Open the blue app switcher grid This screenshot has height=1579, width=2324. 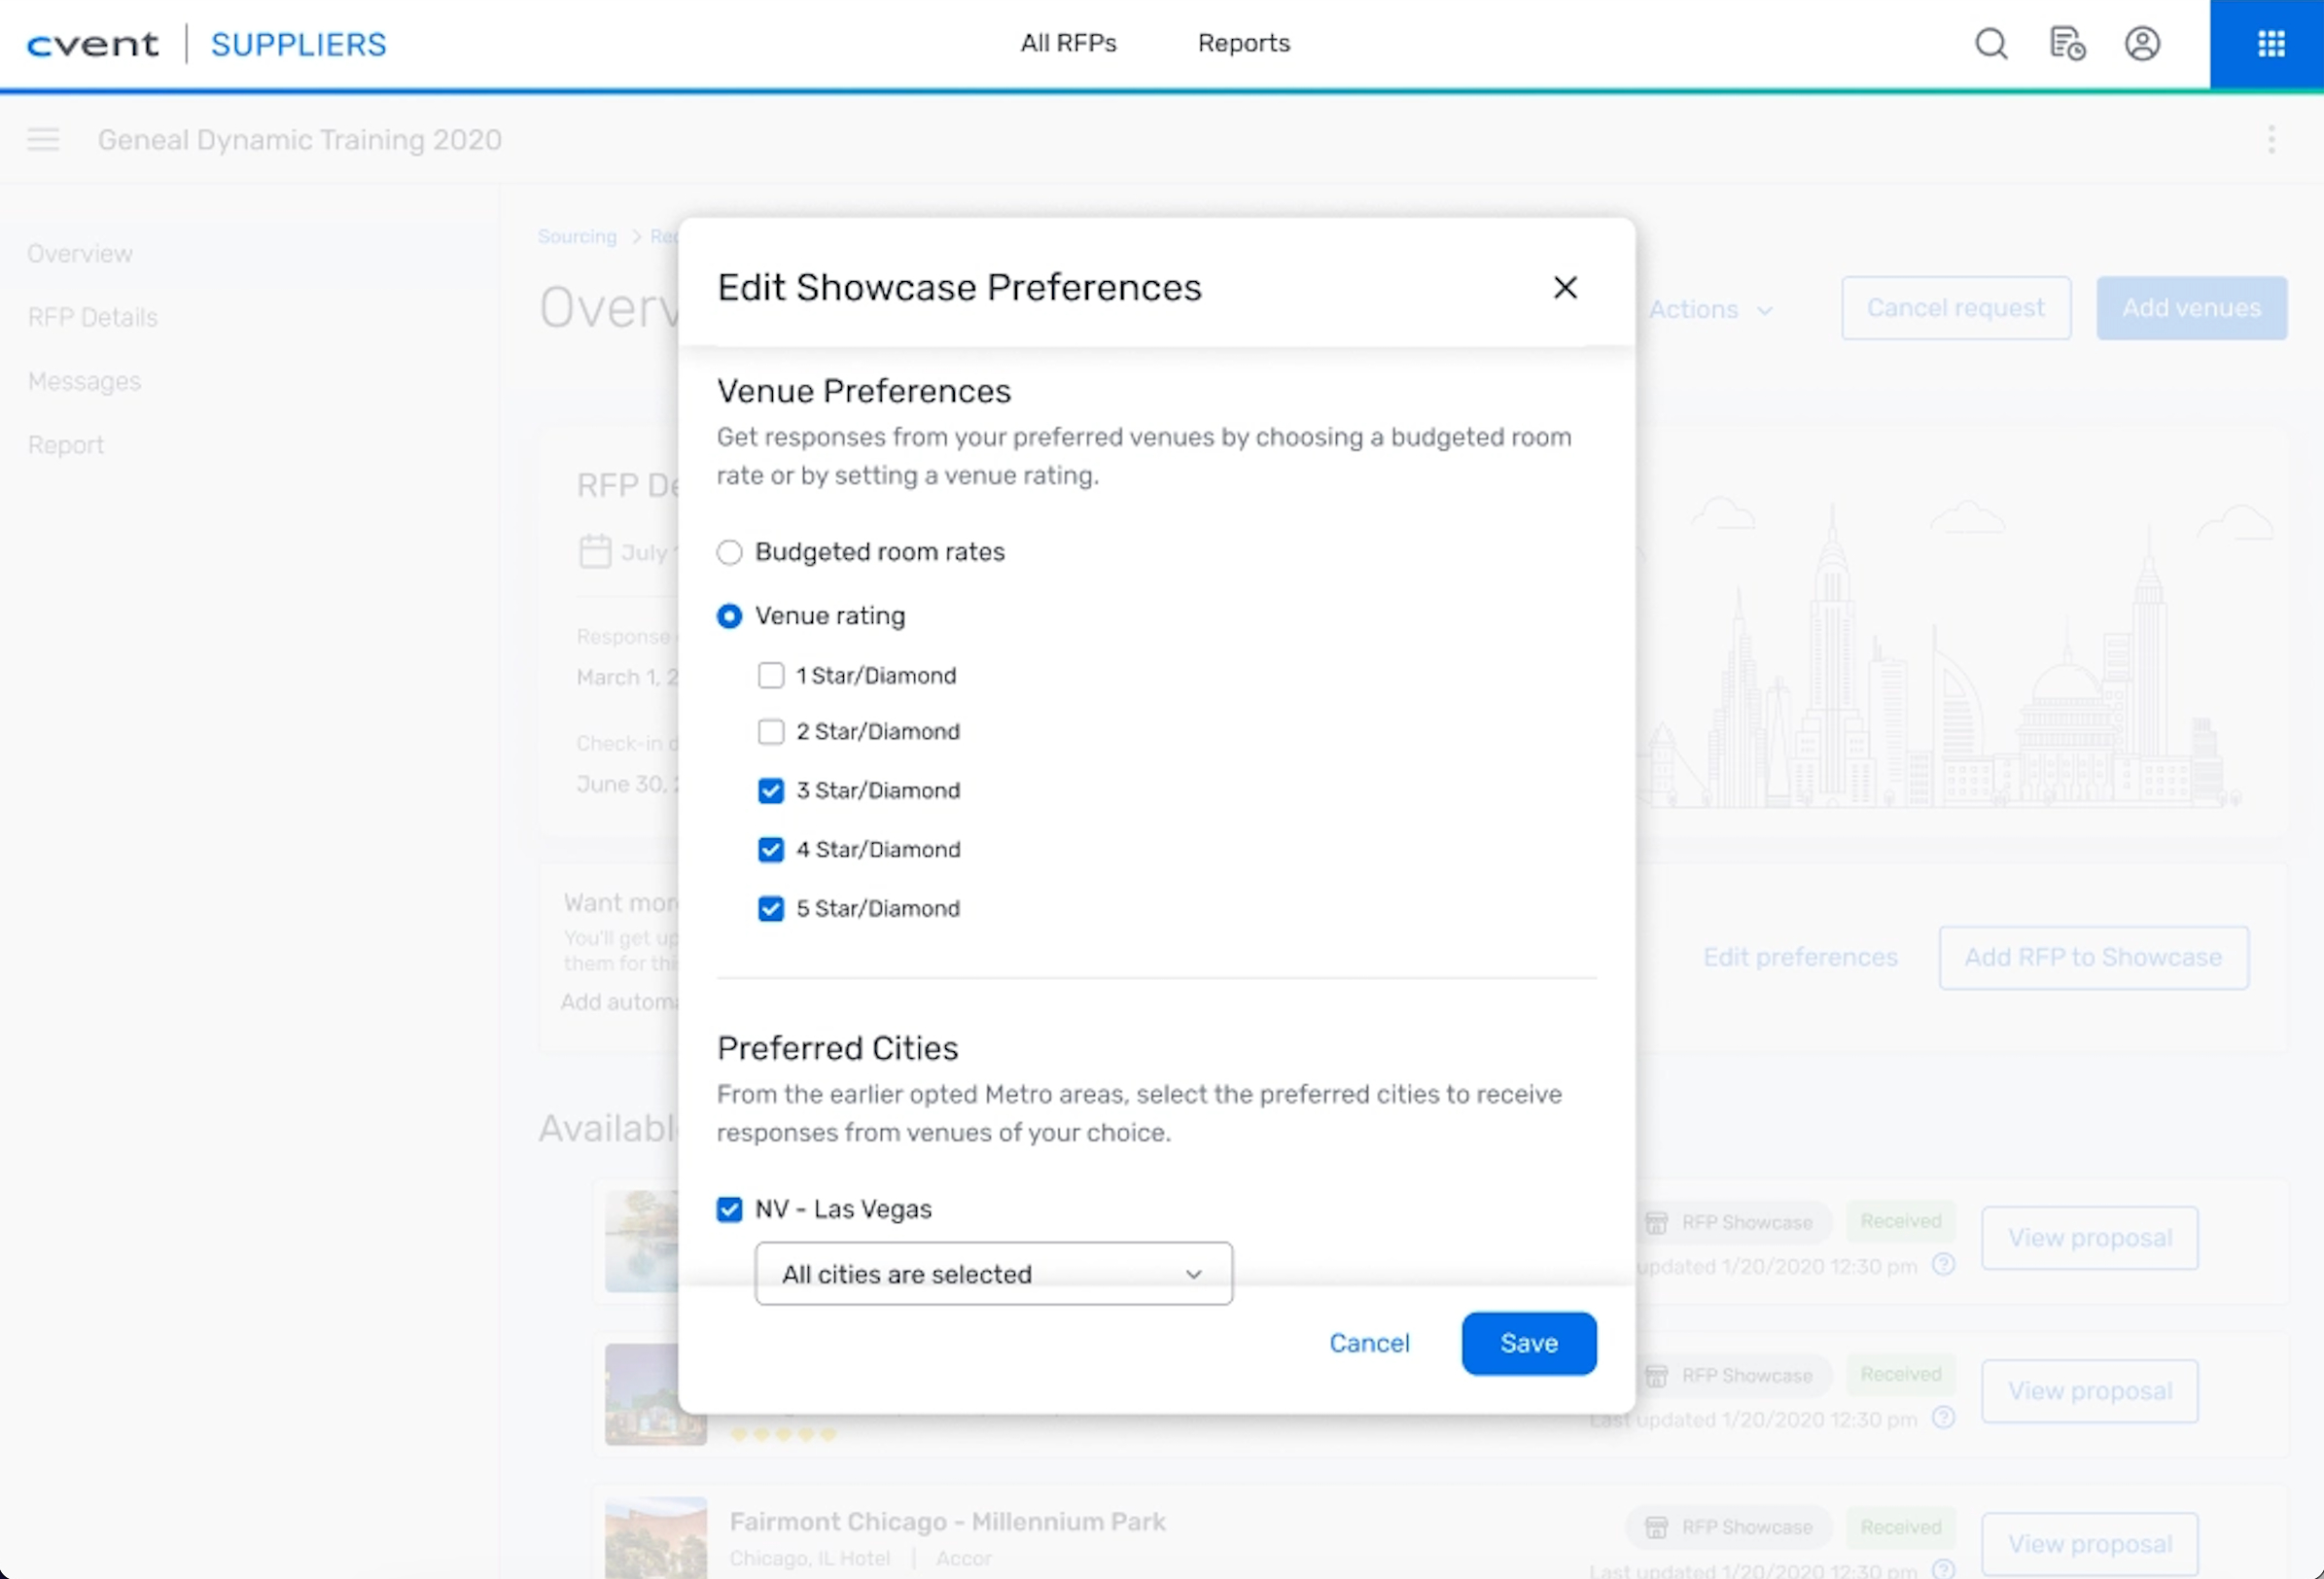click(x=2271, y=44)
